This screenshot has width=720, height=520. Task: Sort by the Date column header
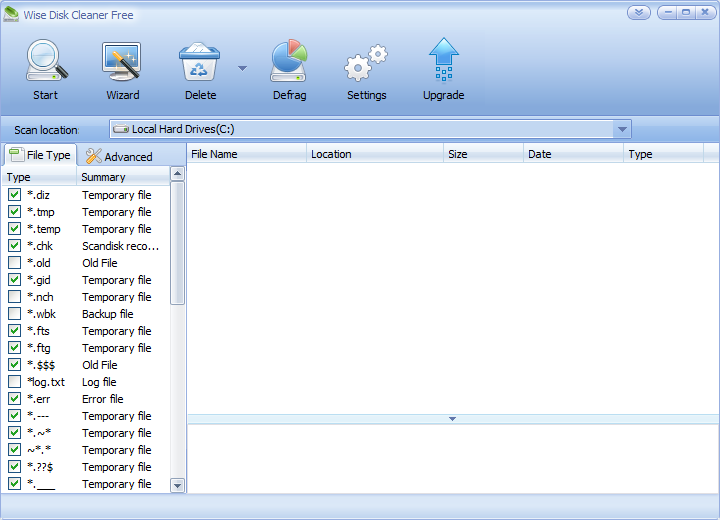coord(574,154)
